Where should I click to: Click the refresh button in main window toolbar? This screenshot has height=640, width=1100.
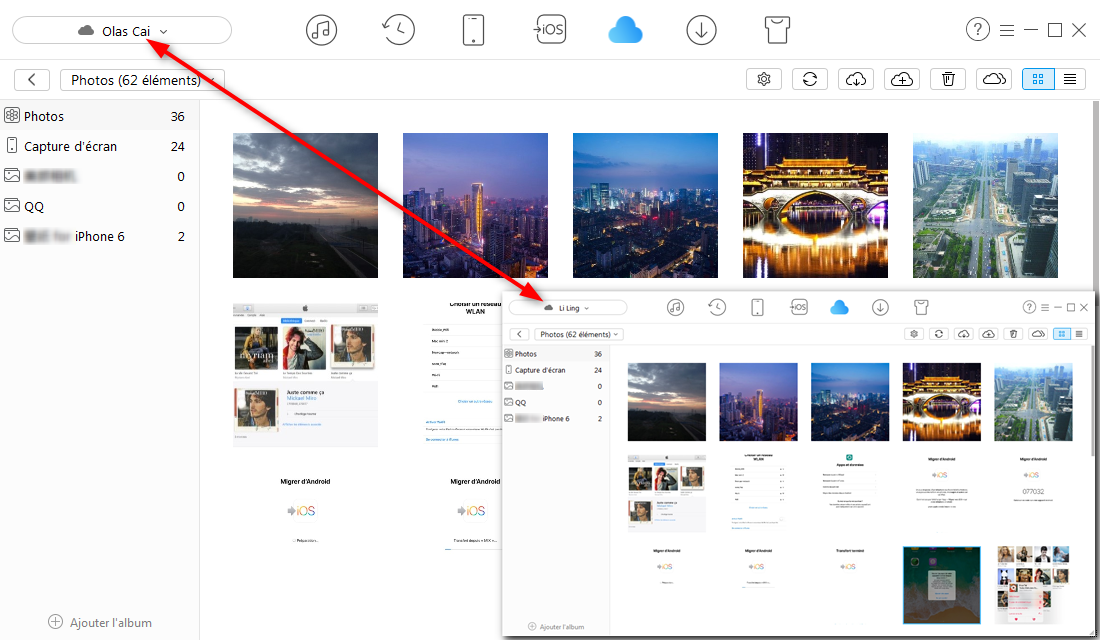(x=810, y=79)
